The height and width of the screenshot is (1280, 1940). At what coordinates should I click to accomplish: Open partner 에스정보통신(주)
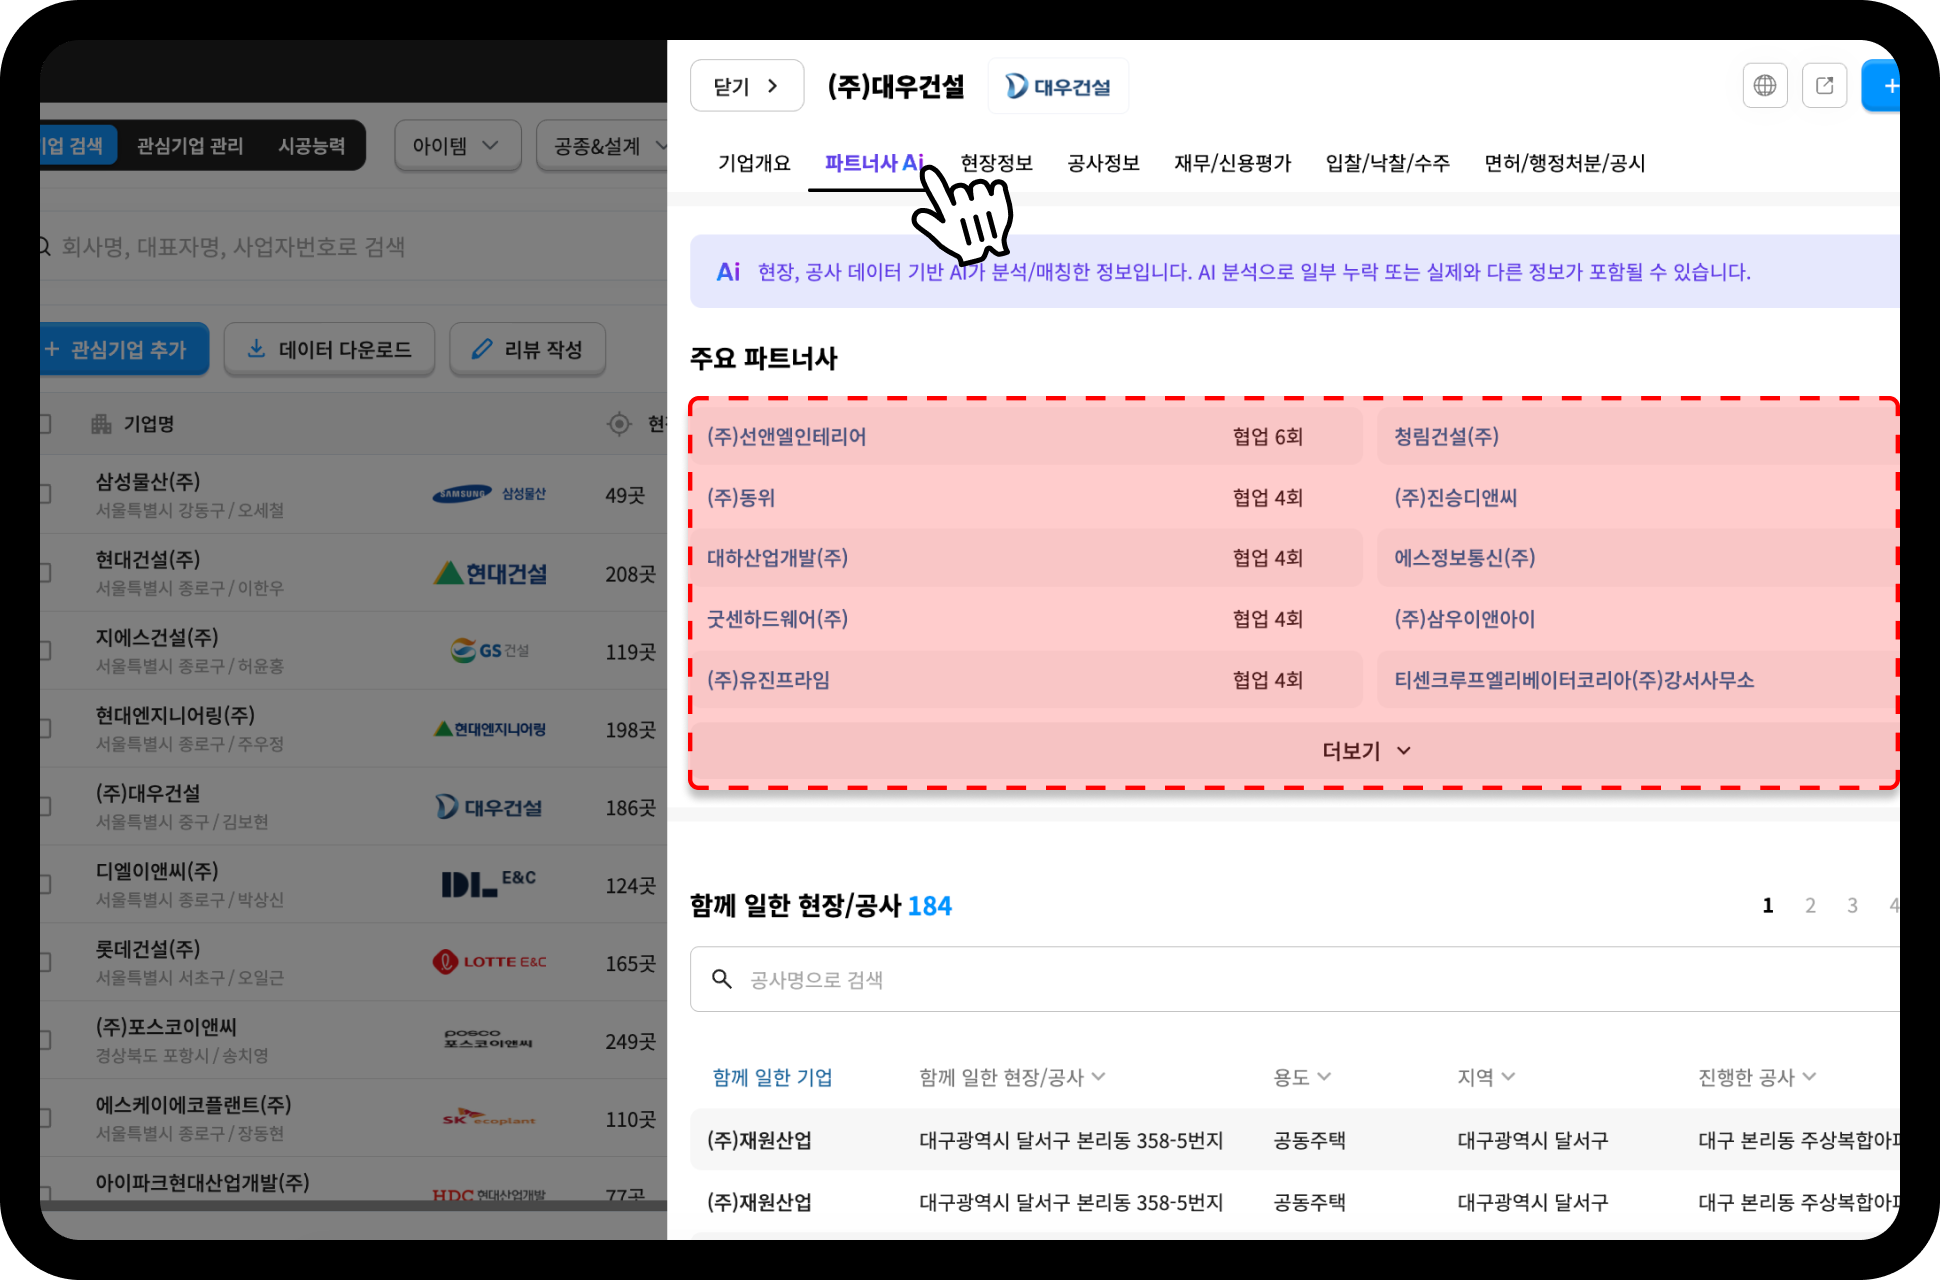1464,558
